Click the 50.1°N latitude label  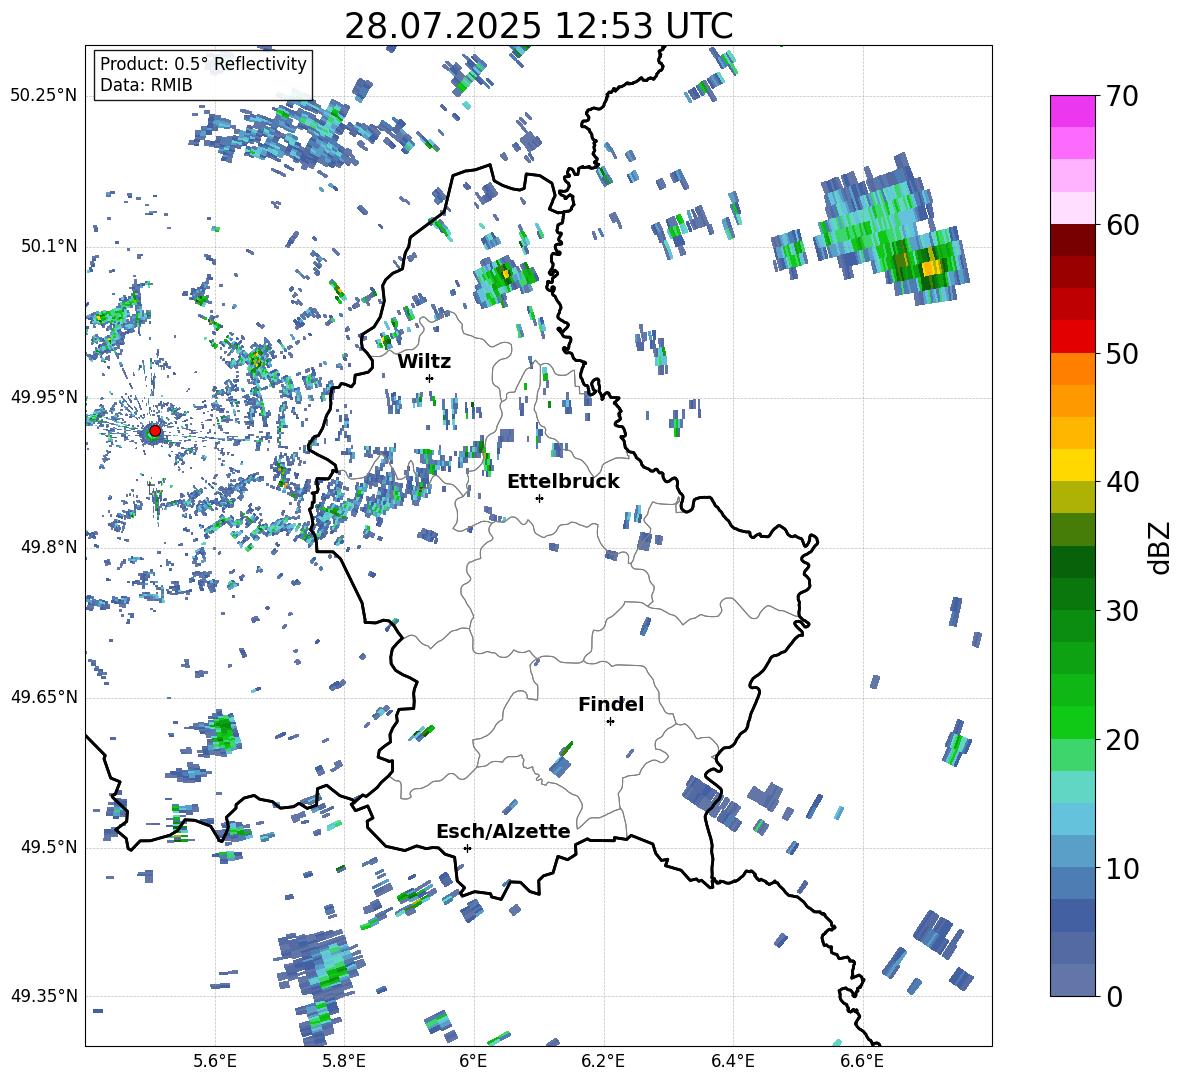click(49, 246)
